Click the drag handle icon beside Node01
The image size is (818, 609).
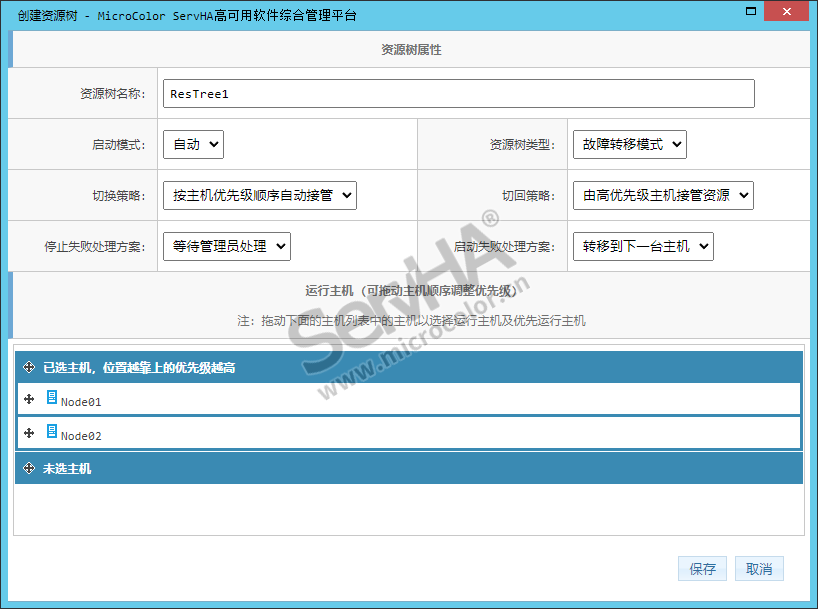[x=29, y=400]
